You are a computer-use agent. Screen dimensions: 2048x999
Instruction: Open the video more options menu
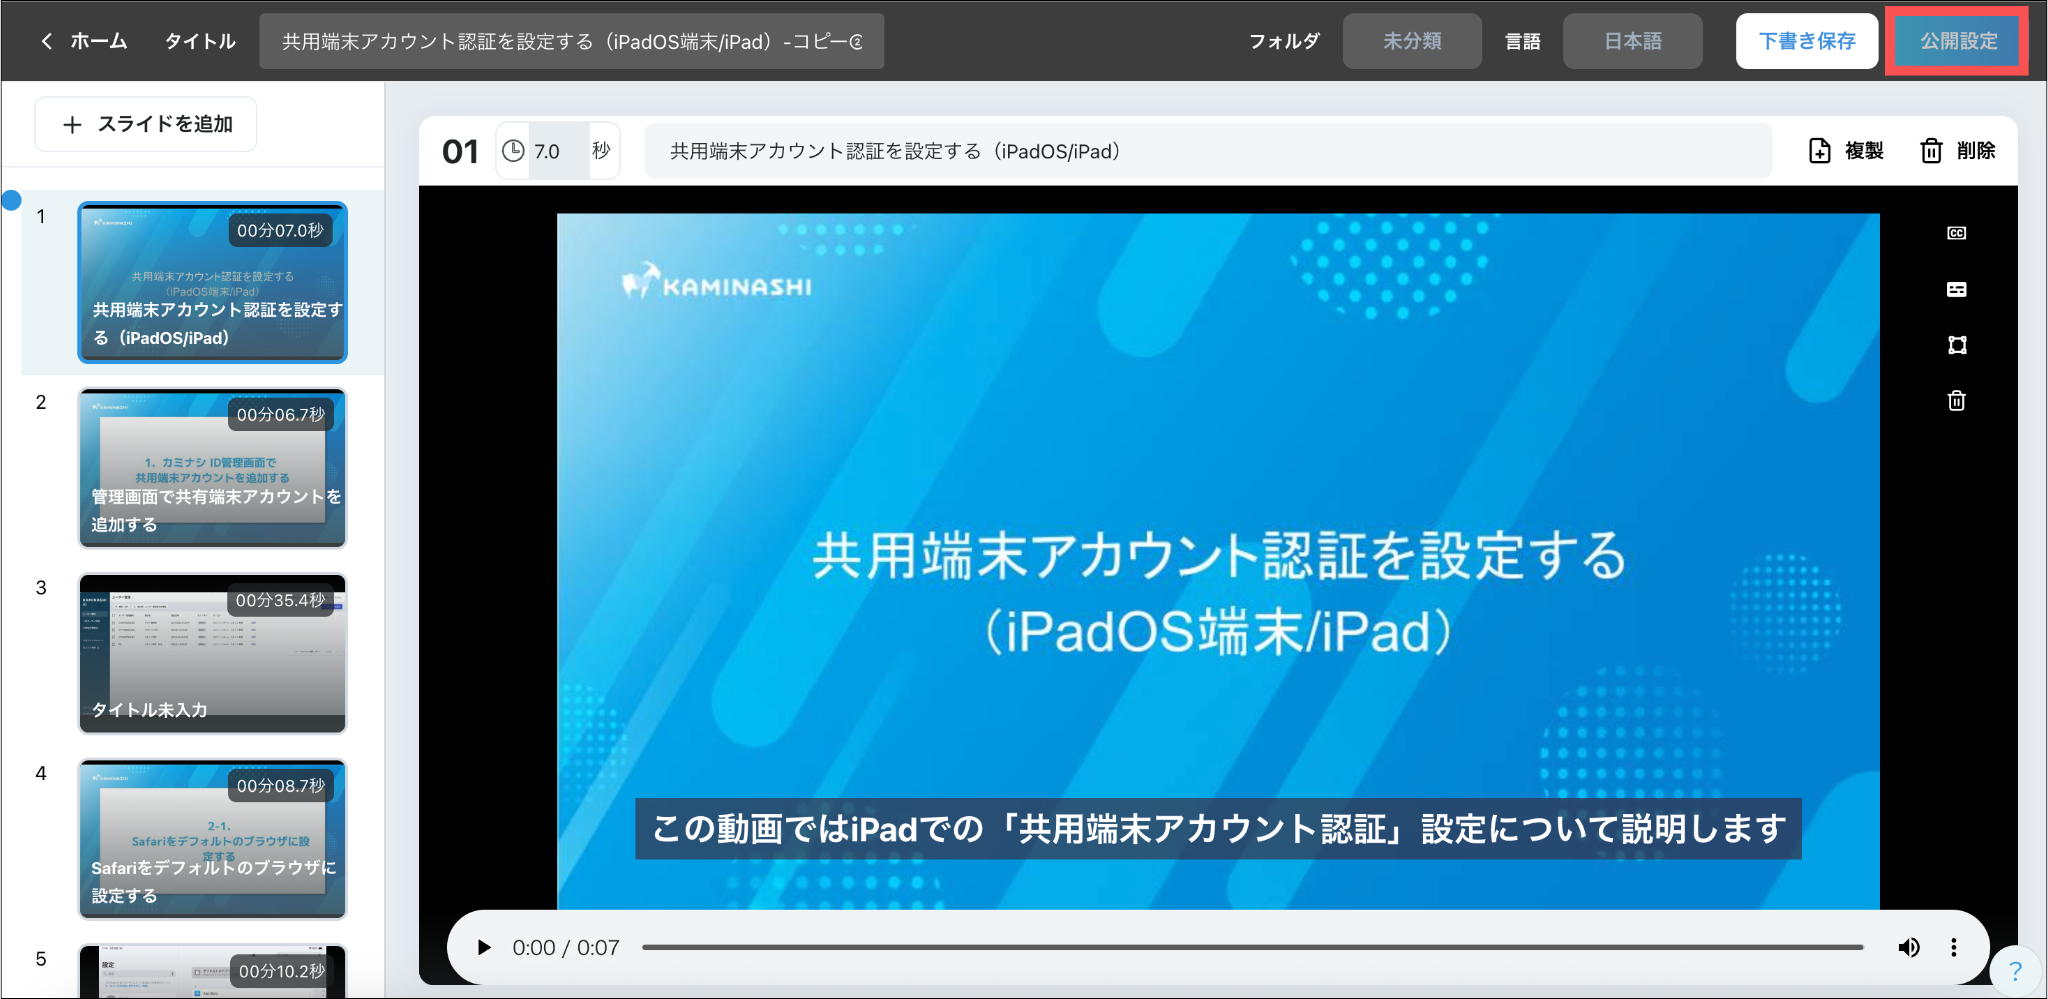(x=1954, y=947)
